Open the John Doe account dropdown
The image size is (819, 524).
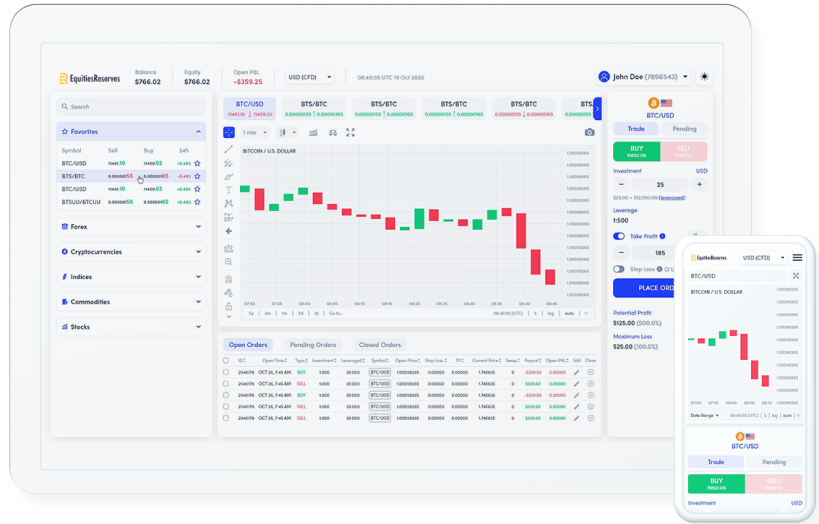click(643, 77)
